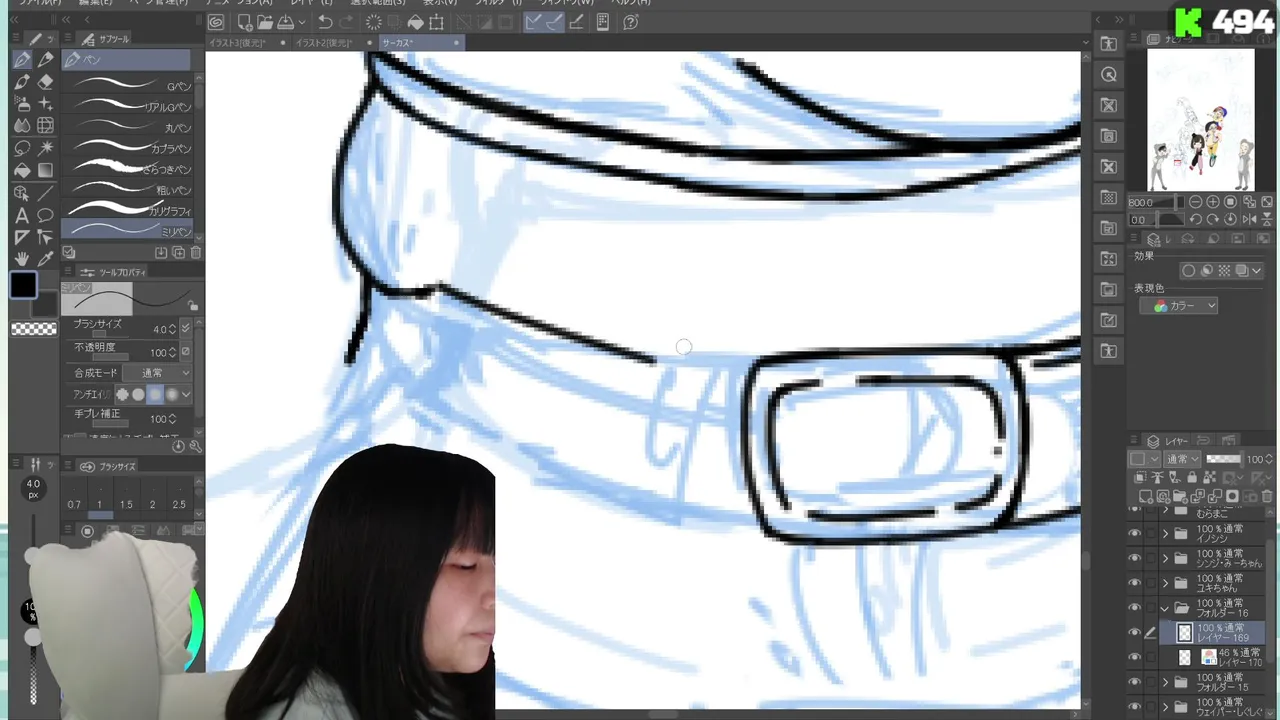Select the Decoration sparkle tool
Screen dimensions: 1280x720
pos(45,104)
